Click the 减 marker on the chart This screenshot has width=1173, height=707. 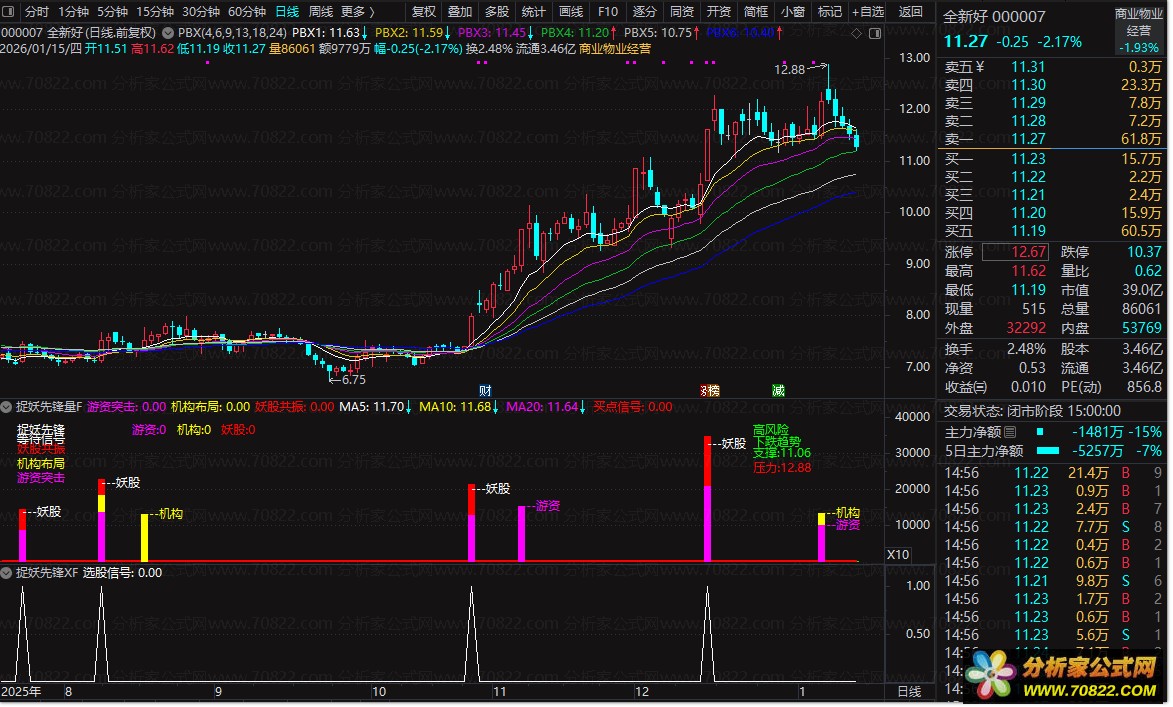tap(778, 391)
